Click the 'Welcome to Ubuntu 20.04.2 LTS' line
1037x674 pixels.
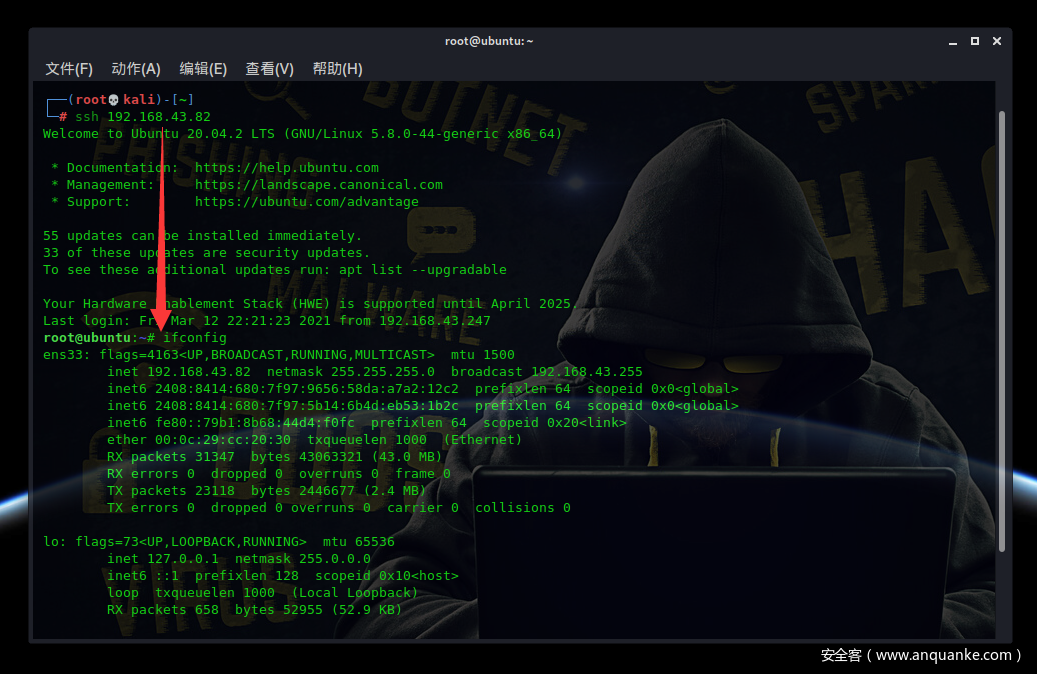coord(302,134)
